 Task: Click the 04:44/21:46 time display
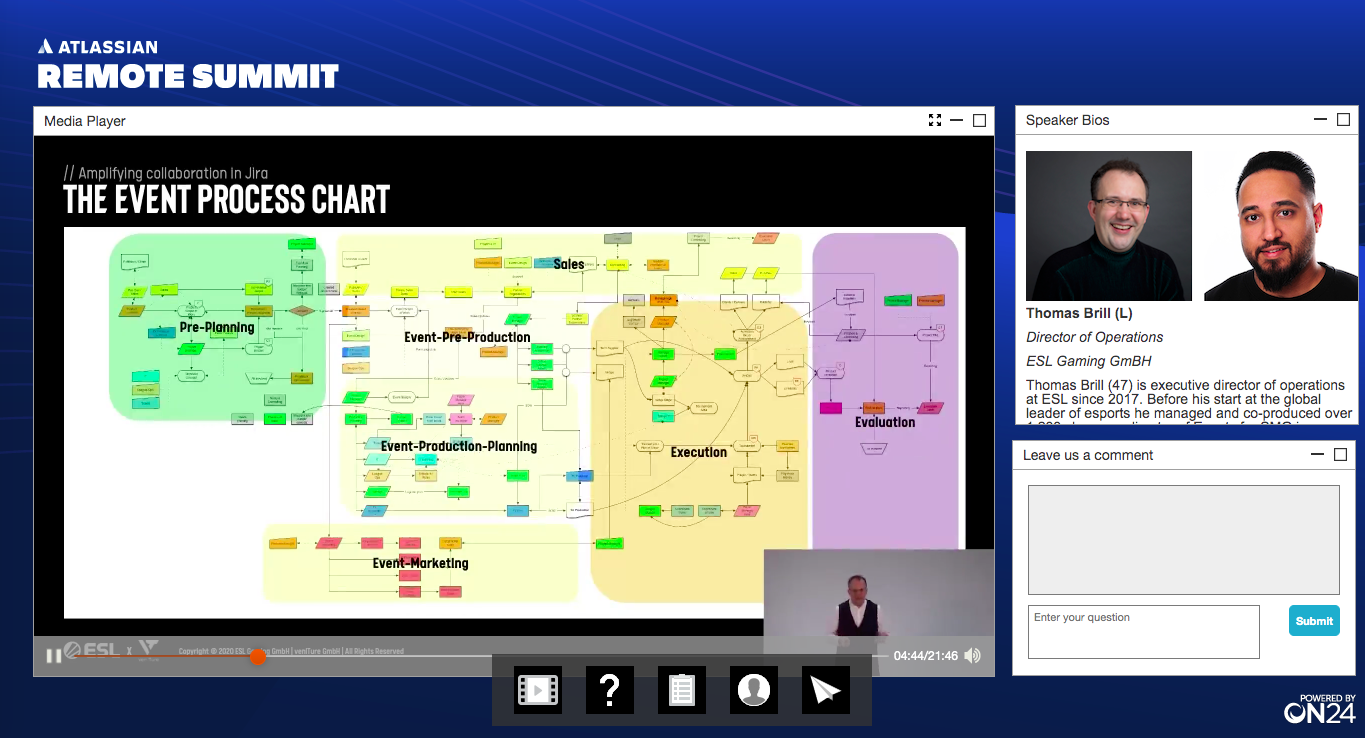(x=926, y=656)
